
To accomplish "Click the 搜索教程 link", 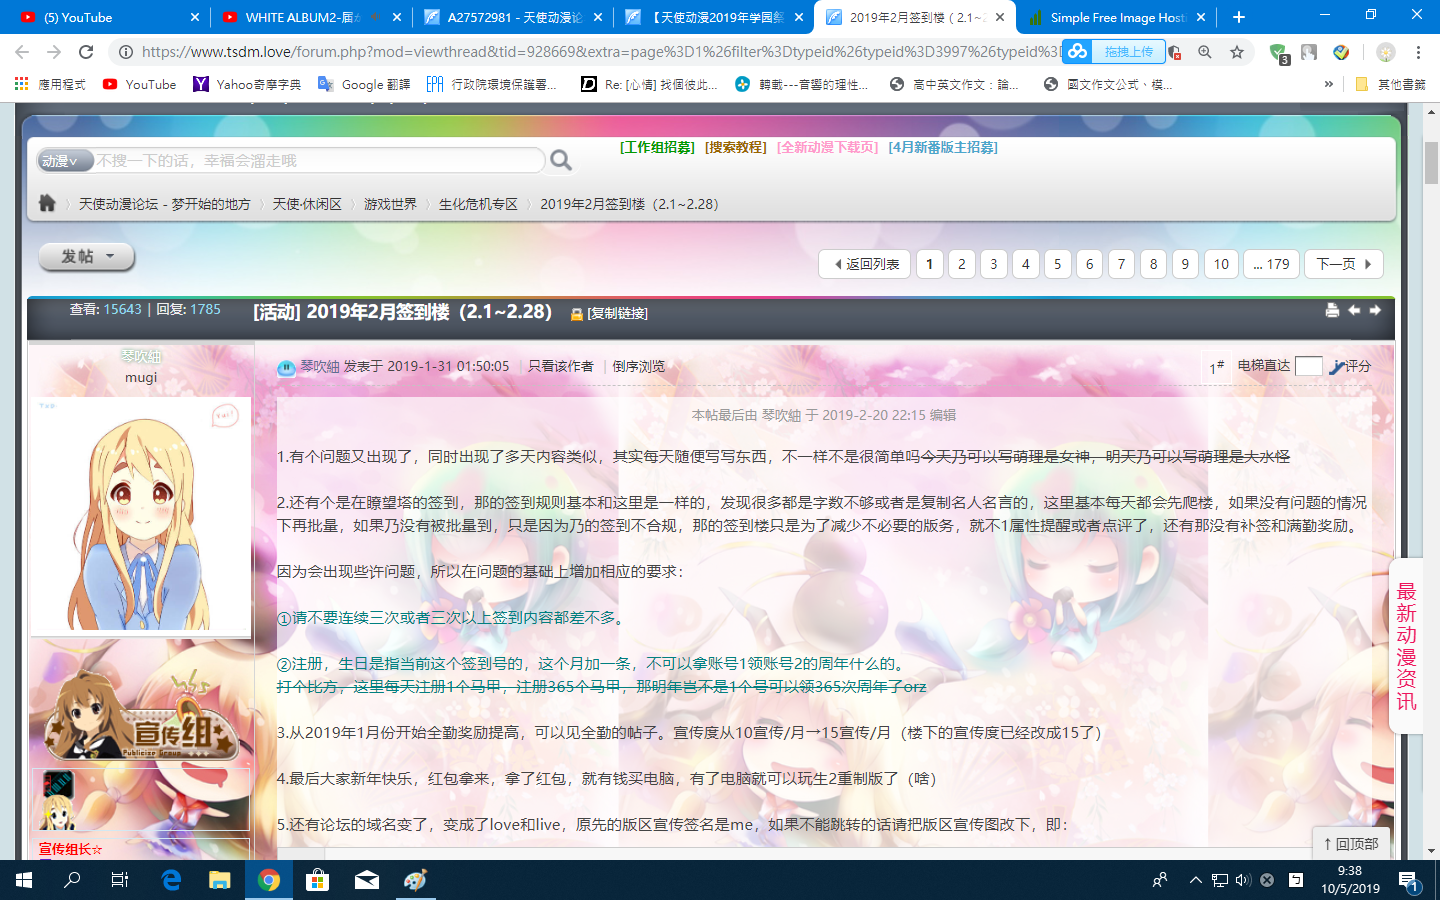I will click(x=735, y=147).
